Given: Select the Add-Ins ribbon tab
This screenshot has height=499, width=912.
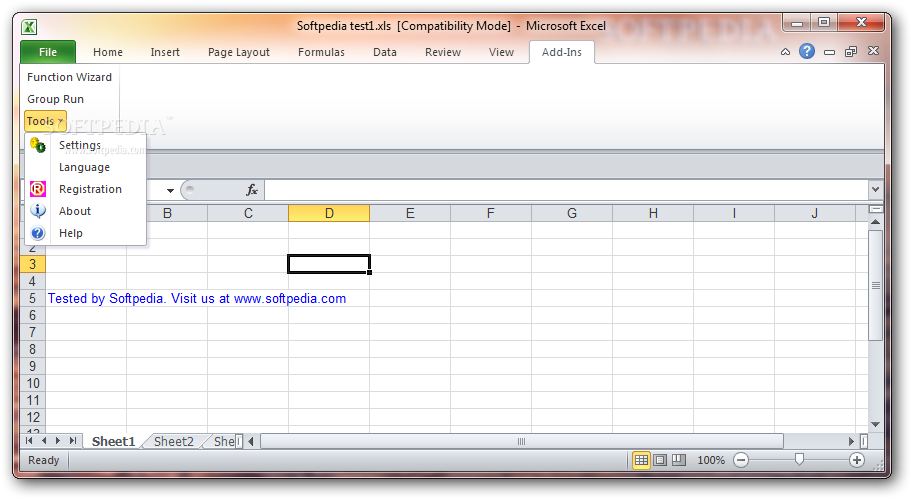Looking at the screenshot, I should tap(561, 52).
